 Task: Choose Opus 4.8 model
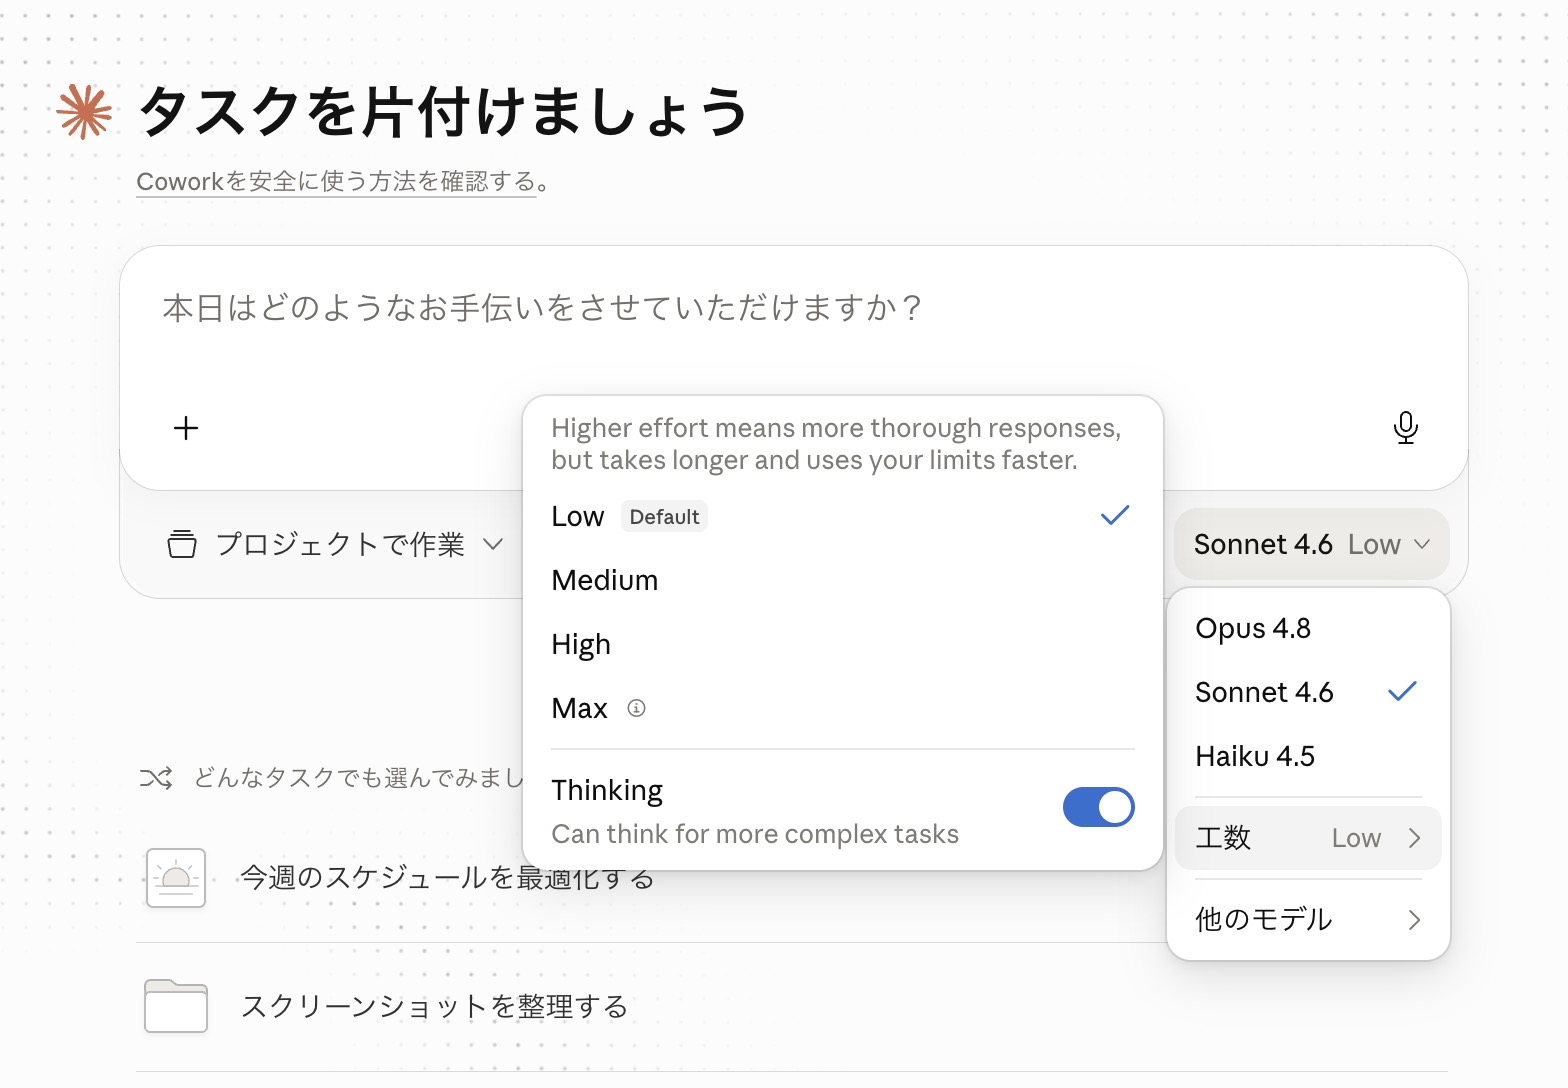coord(1308,628)
